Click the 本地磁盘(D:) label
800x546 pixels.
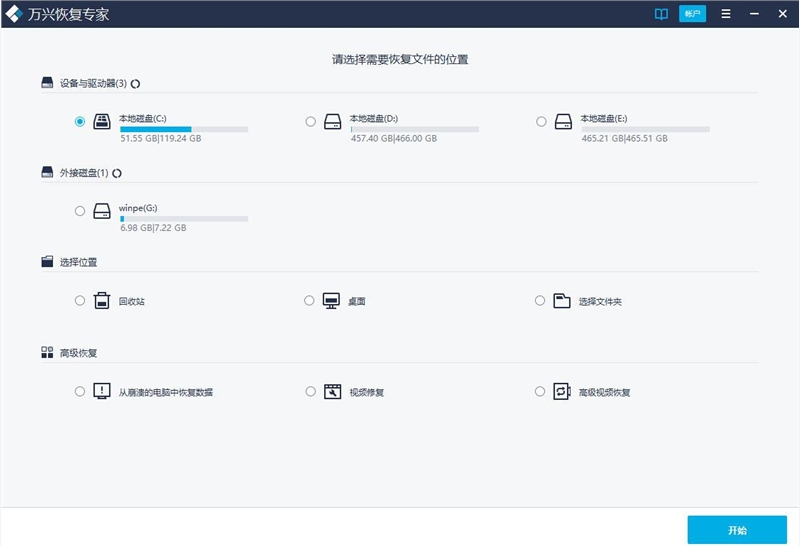tap(374, 118)
